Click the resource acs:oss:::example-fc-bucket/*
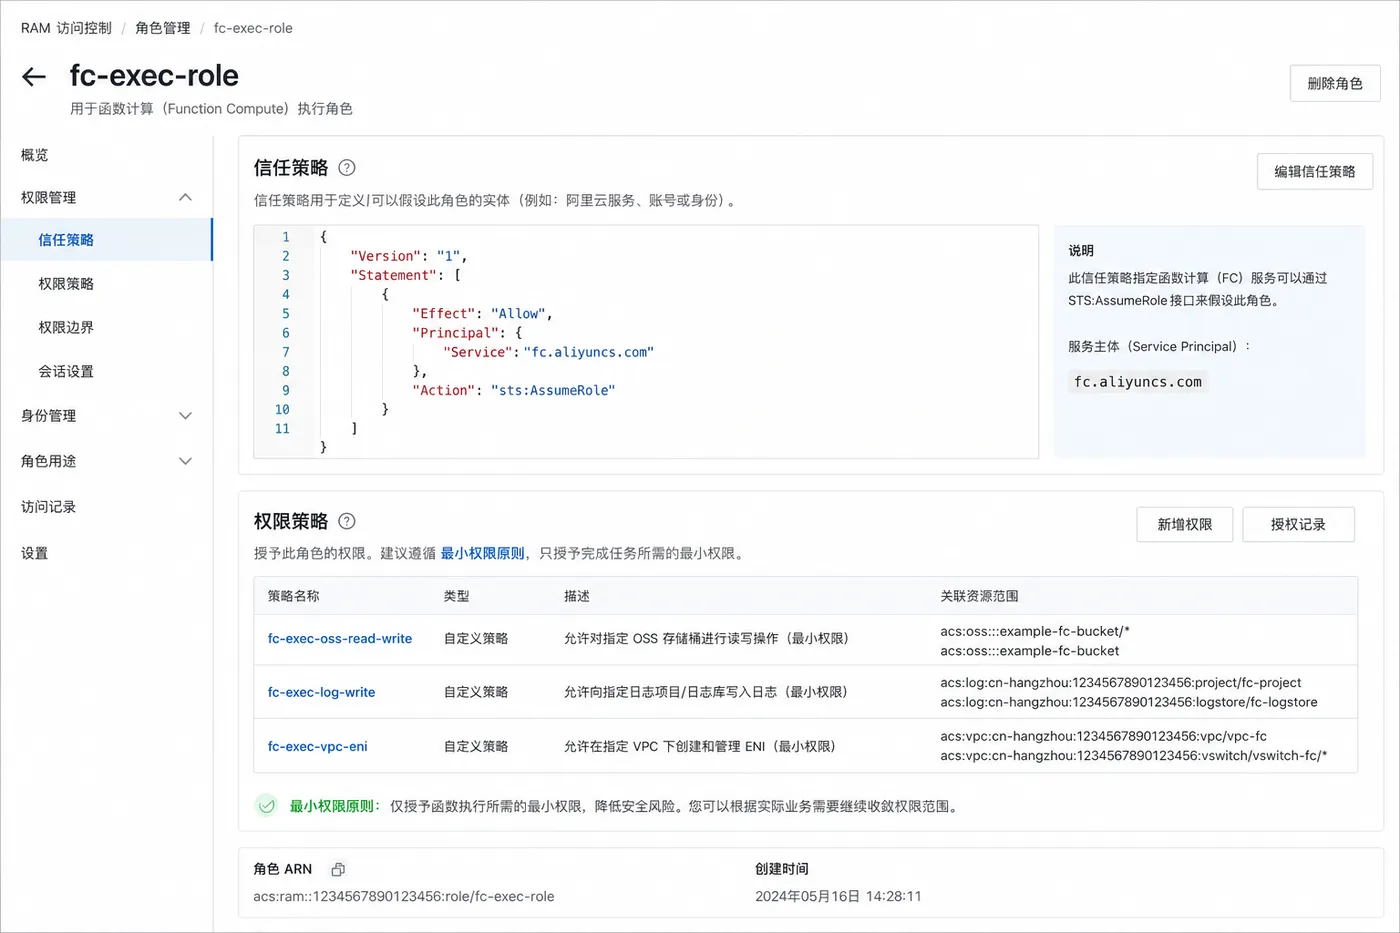The image size is (1400, 933). click(1035, 631)
